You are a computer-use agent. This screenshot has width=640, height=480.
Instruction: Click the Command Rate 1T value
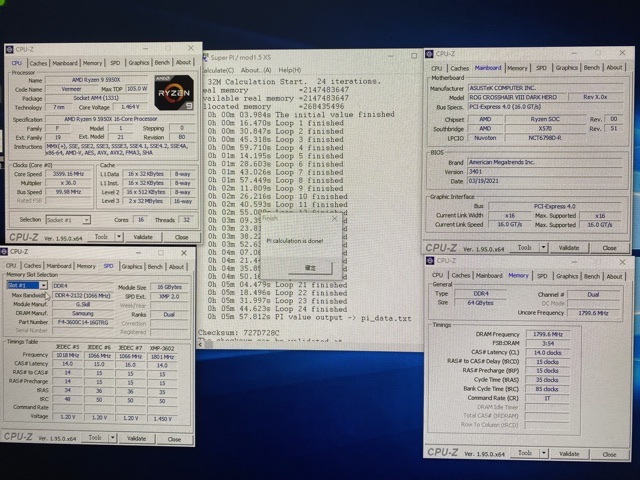pos(547,398)
